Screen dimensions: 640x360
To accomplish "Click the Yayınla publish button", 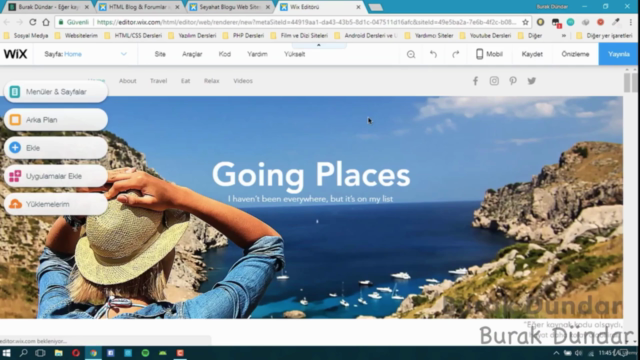I will (x=618, y=54).
